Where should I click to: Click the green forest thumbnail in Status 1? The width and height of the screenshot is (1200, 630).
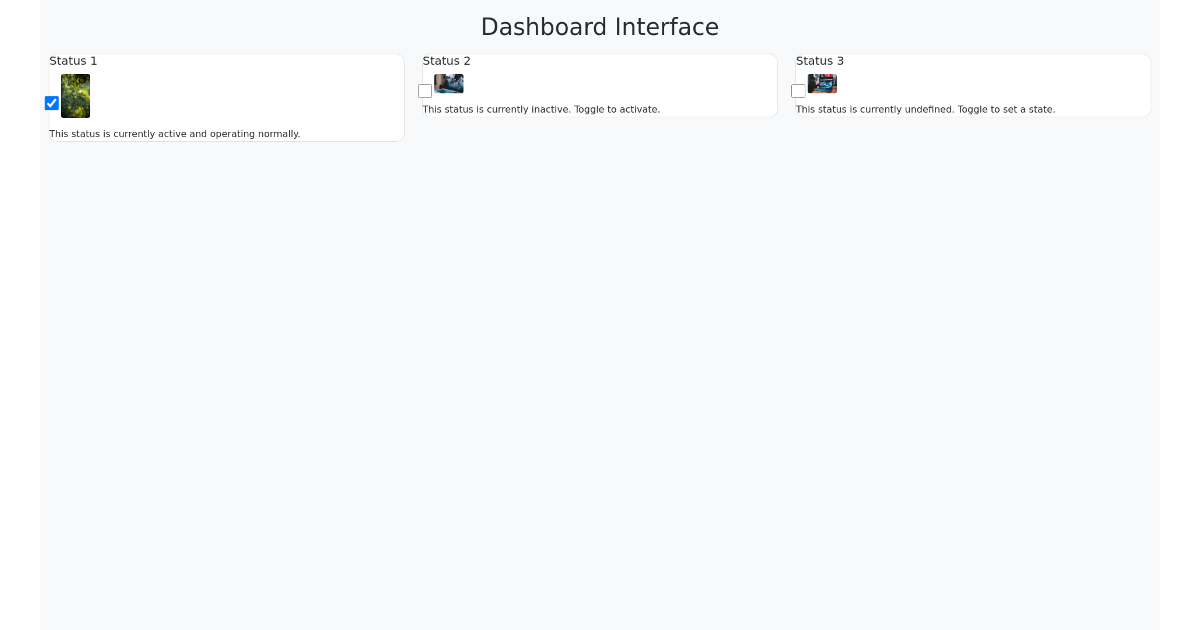[x=75, y=96]
